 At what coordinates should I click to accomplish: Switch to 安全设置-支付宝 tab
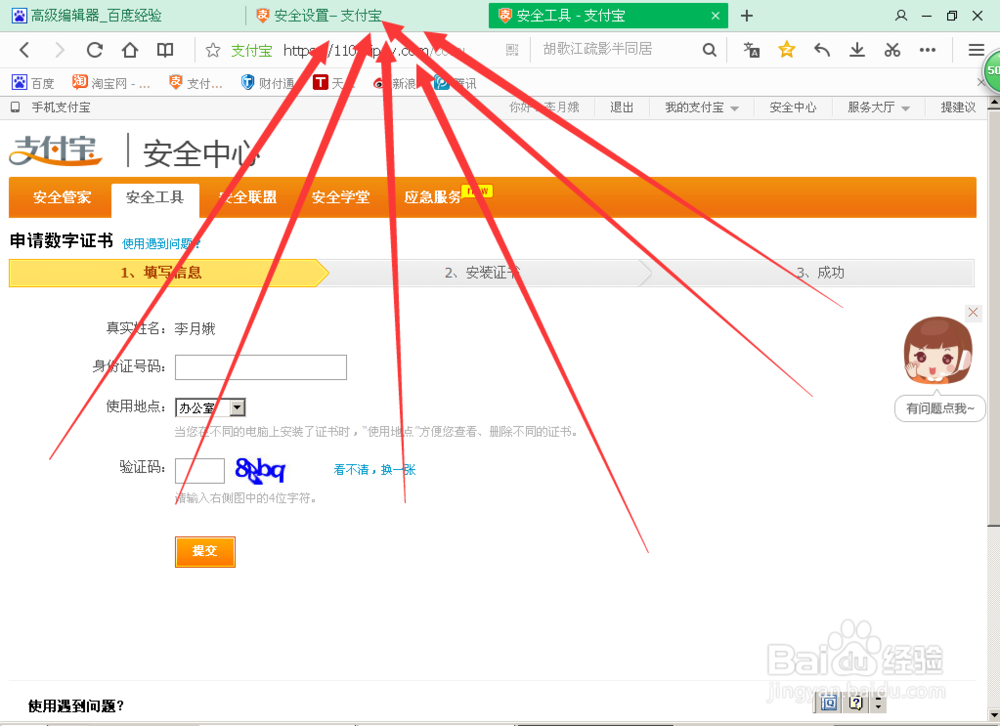[x=319, y=15]
